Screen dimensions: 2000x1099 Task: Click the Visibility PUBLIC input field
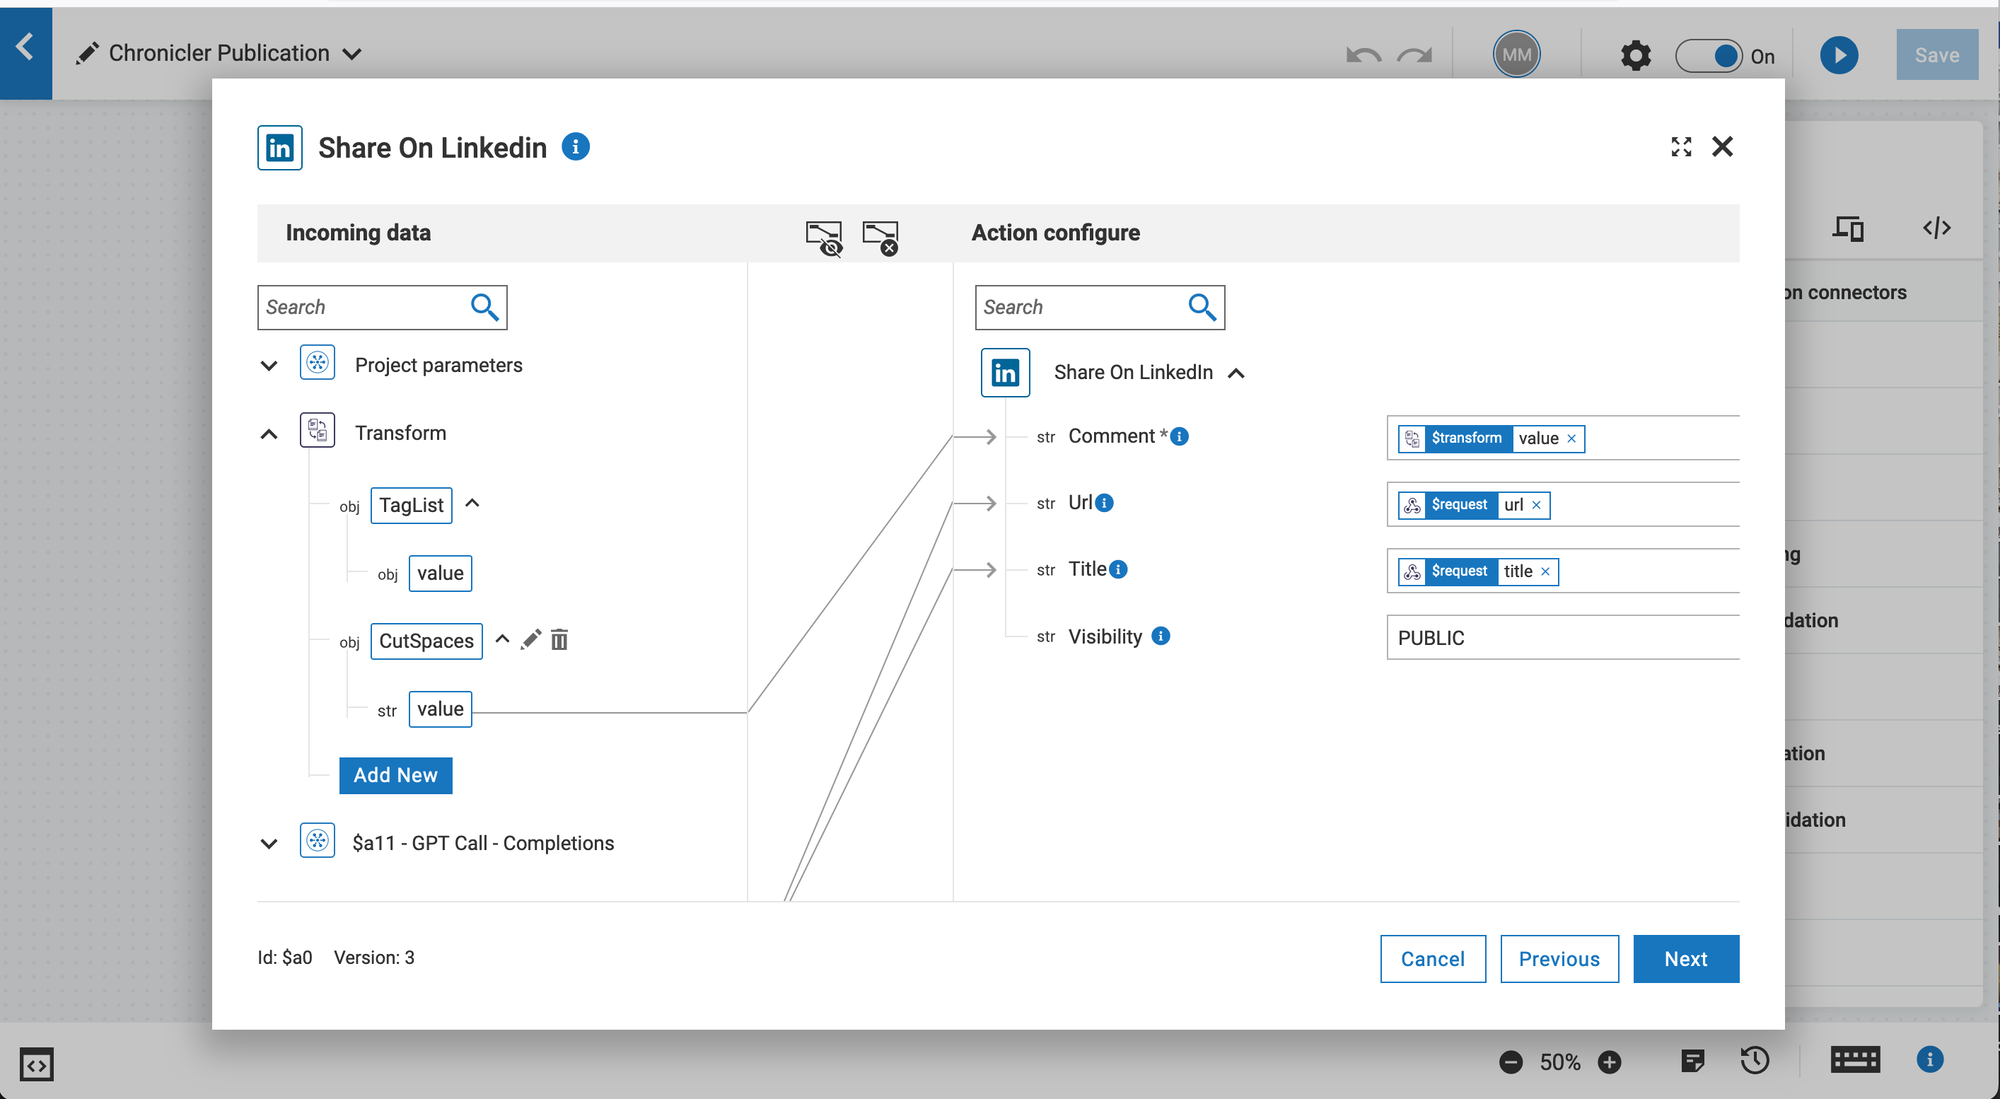pyautogui.click(x=1560, y=638)
